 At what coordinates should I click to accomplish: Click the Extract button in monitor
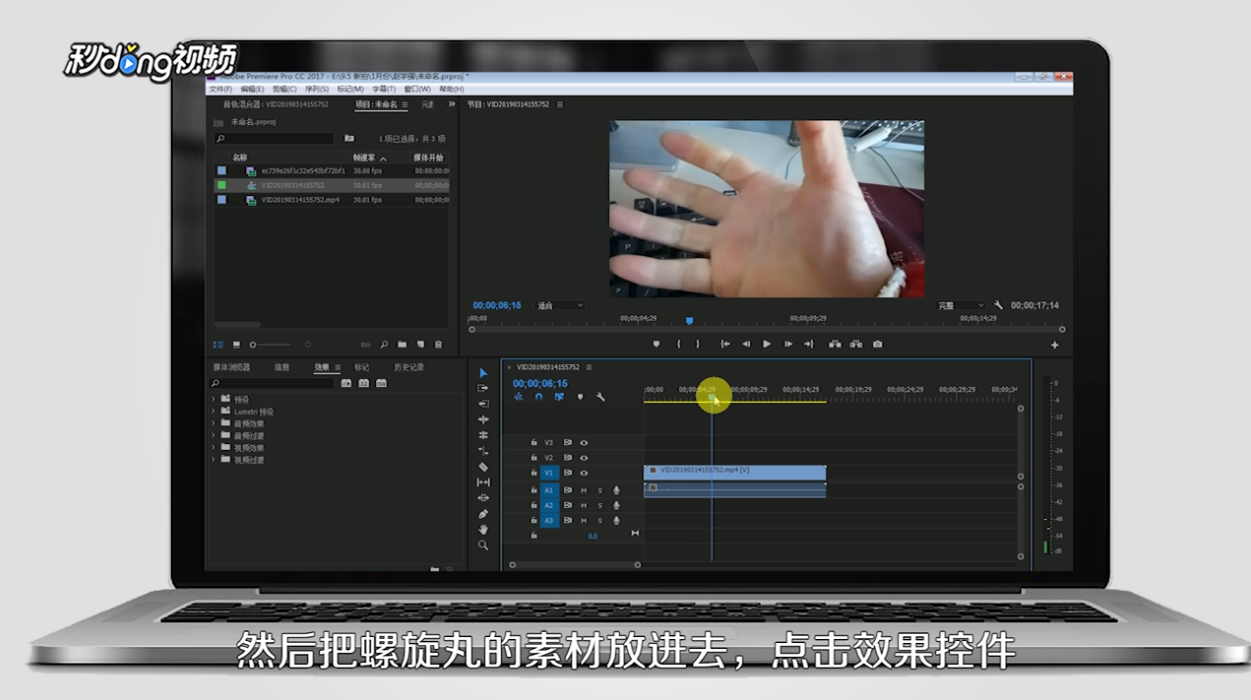[856, 344]
